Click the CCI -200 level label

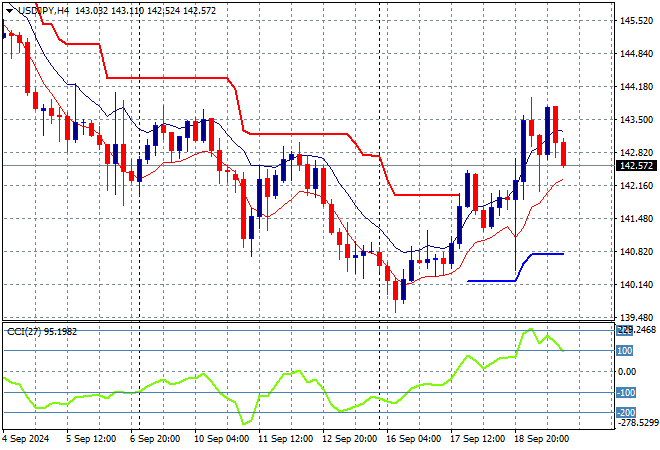626,413
